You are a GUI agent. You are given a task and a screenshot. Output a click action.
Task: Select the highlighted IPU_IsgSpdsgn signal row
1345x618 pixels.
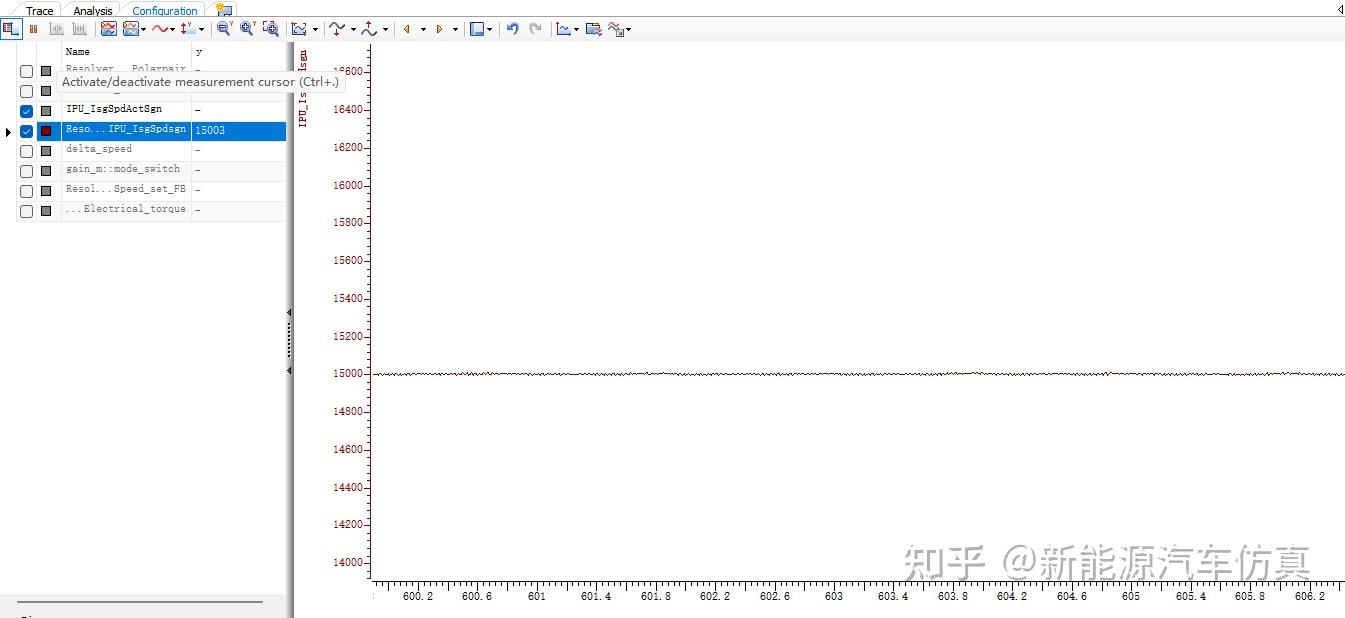click(x=125, y=129)
